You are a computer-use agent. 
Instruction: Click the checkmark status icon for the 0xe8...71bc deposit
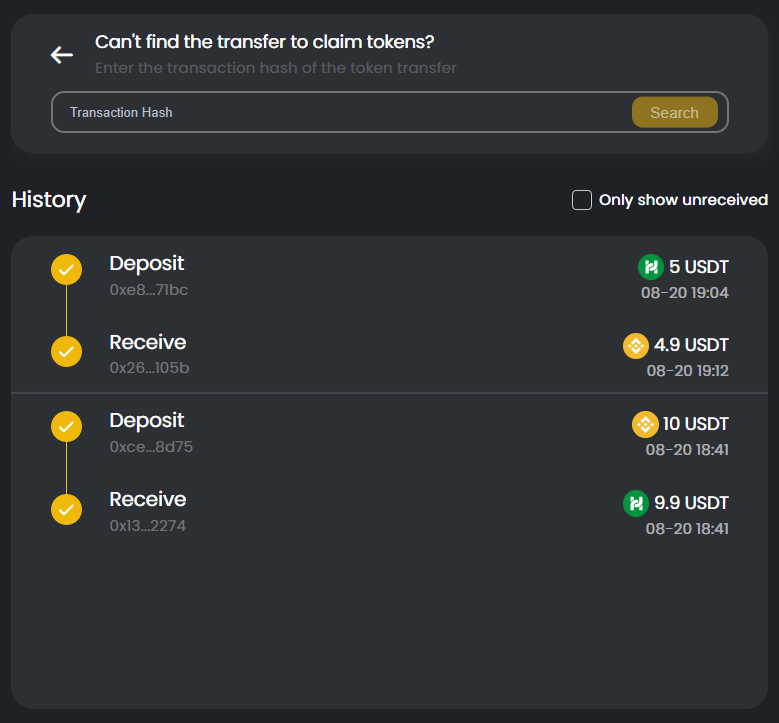click(x=67, y=269)
